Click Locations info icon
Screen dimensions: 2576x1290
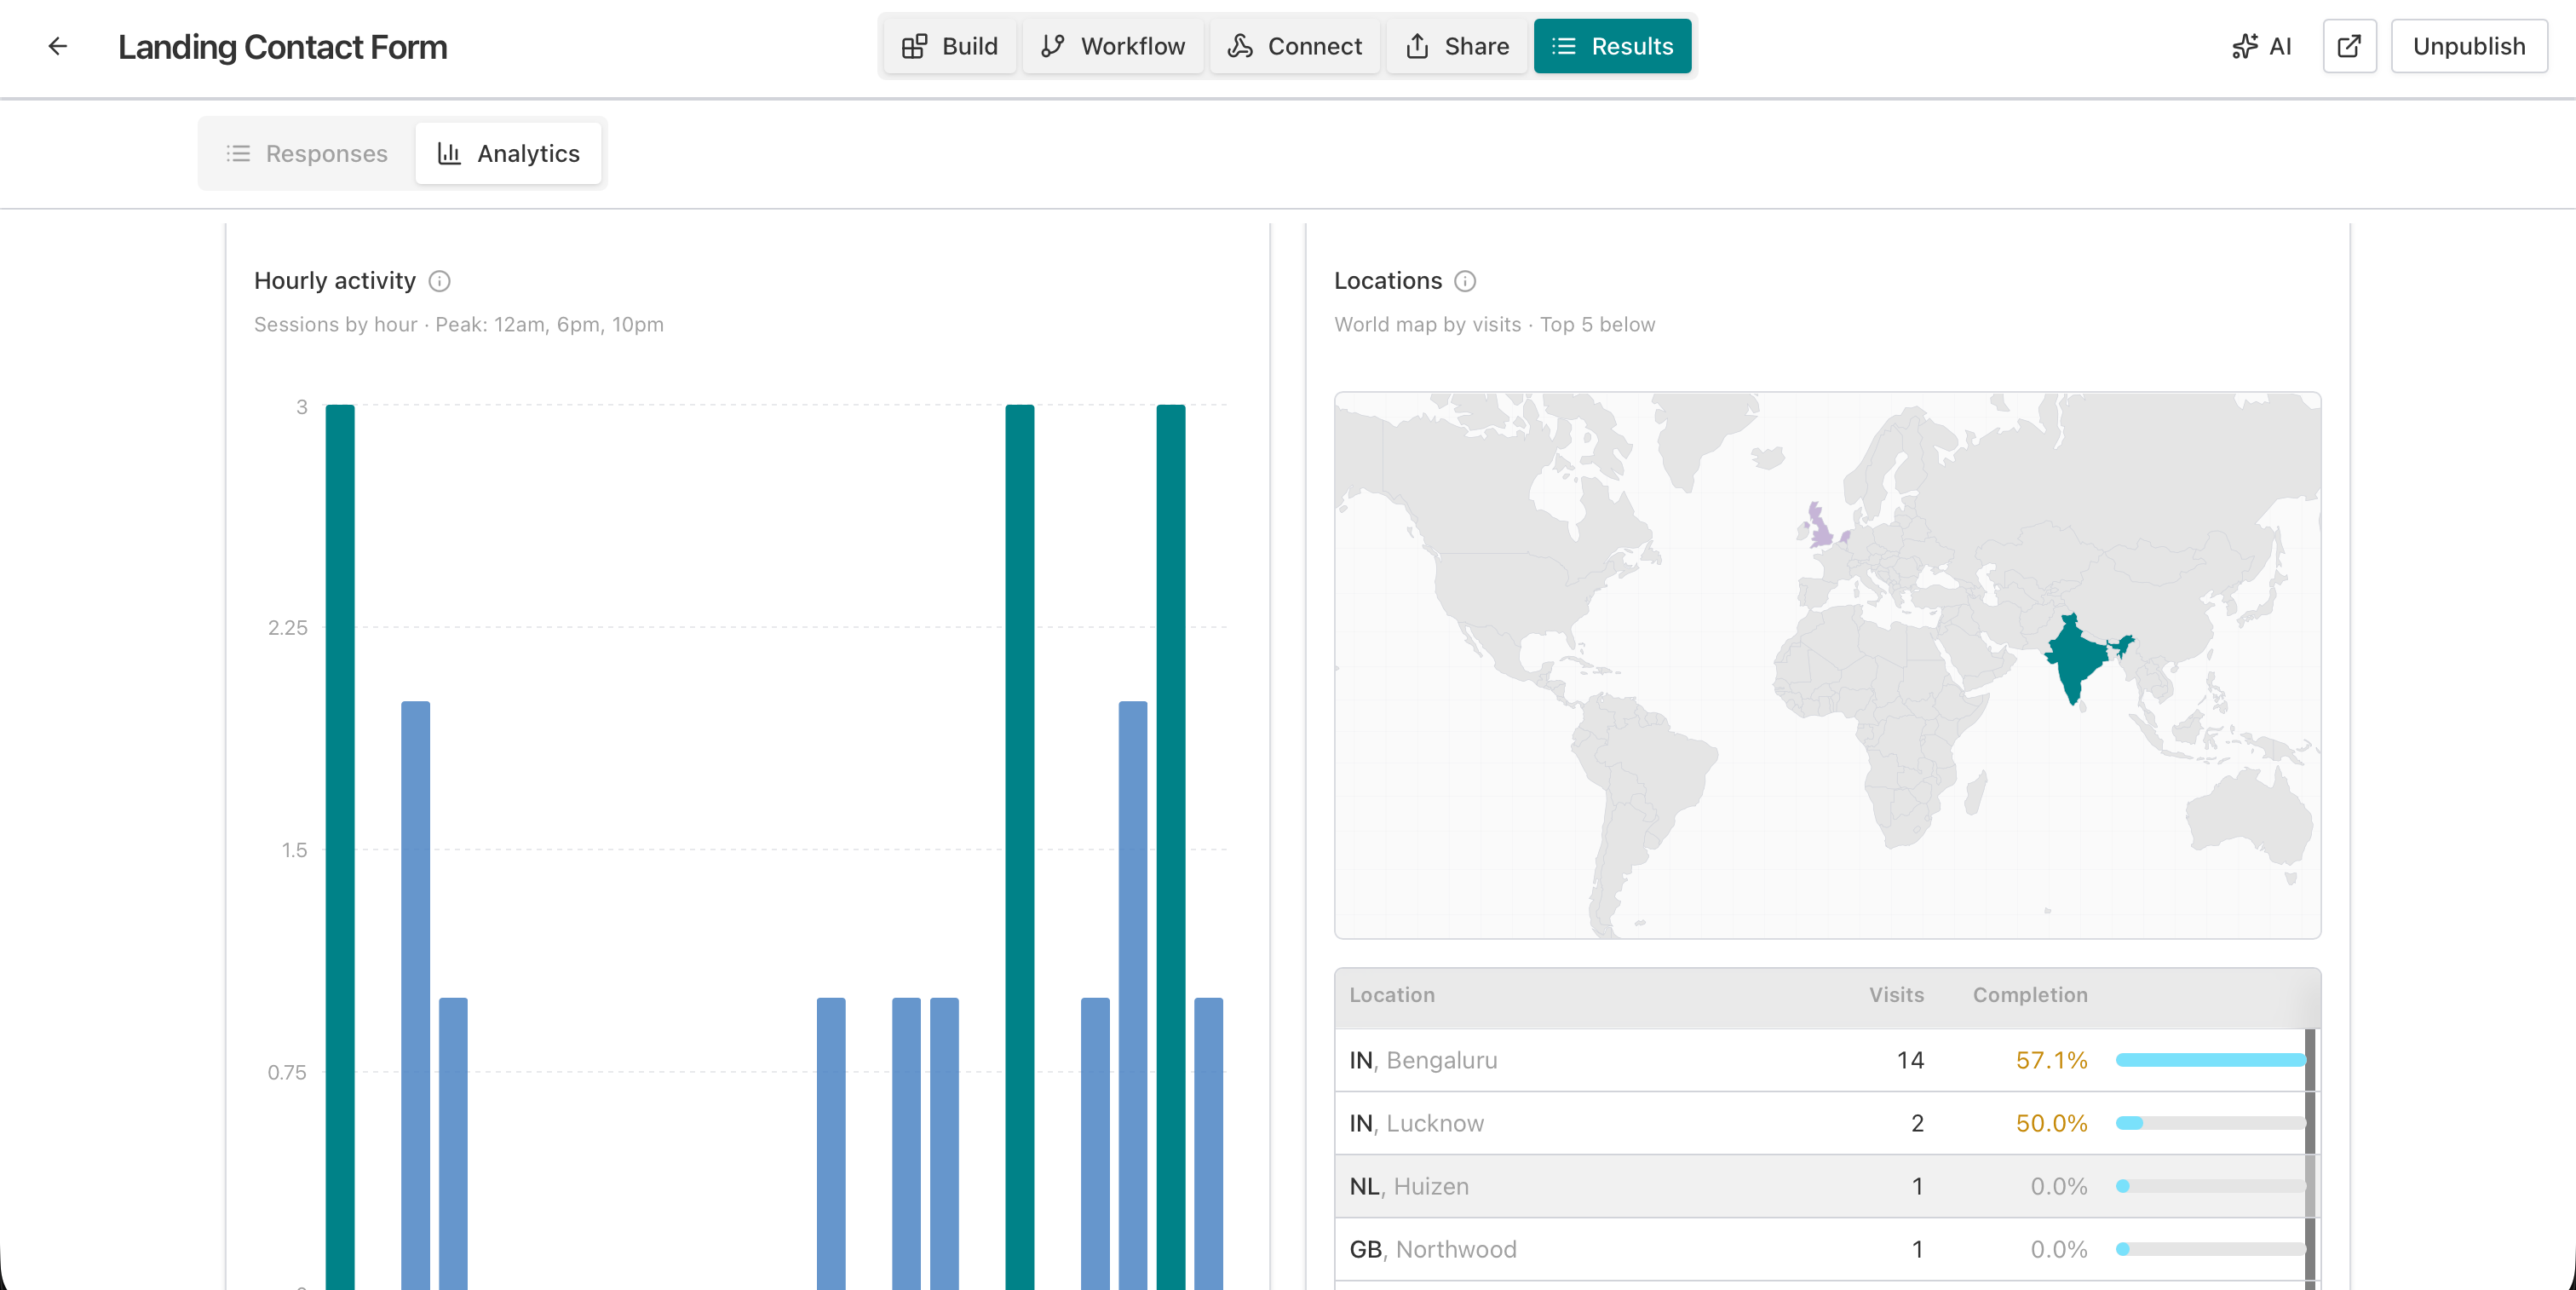point(1465,281)
